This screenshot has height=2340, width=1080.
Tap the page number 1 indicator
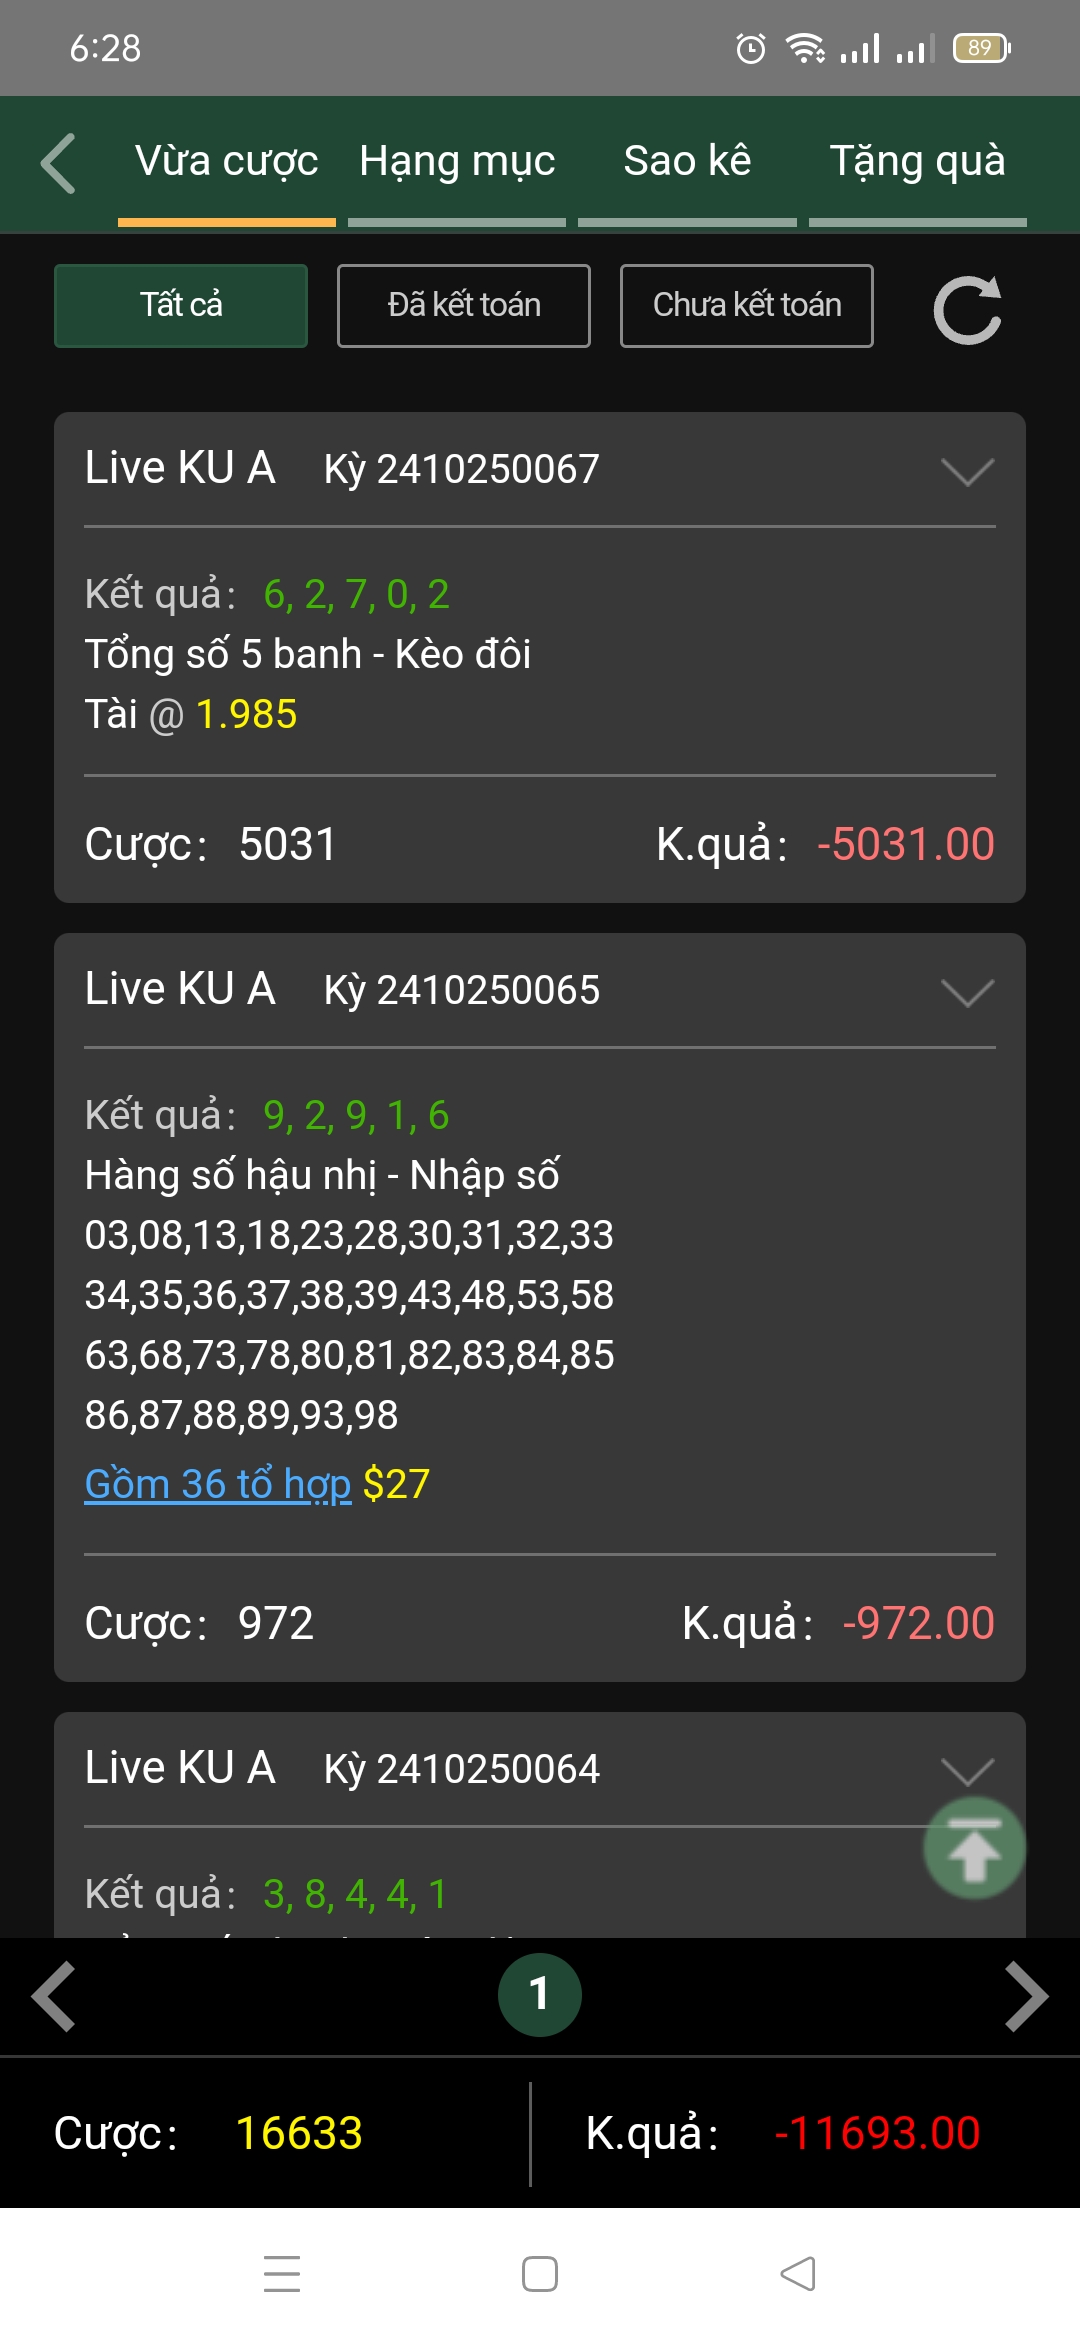tap(540, 1995)
